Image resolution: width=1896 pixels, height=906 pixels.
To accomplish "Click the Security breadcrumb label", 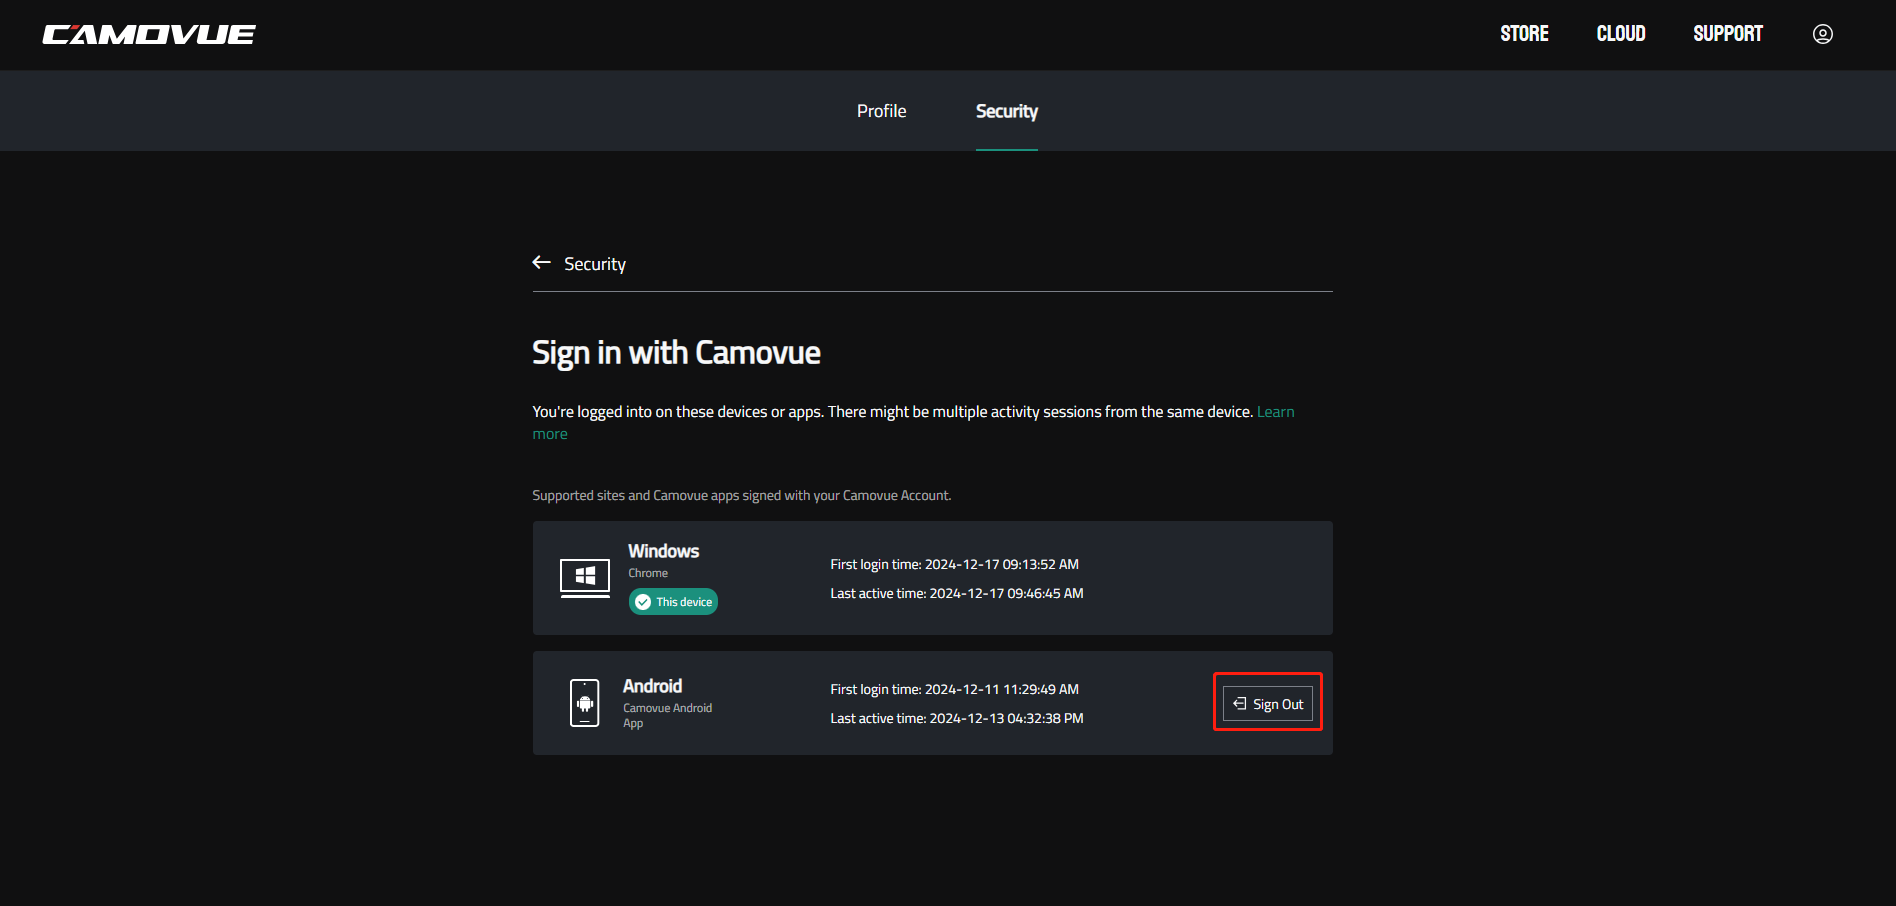I will (x=595, y=264).
